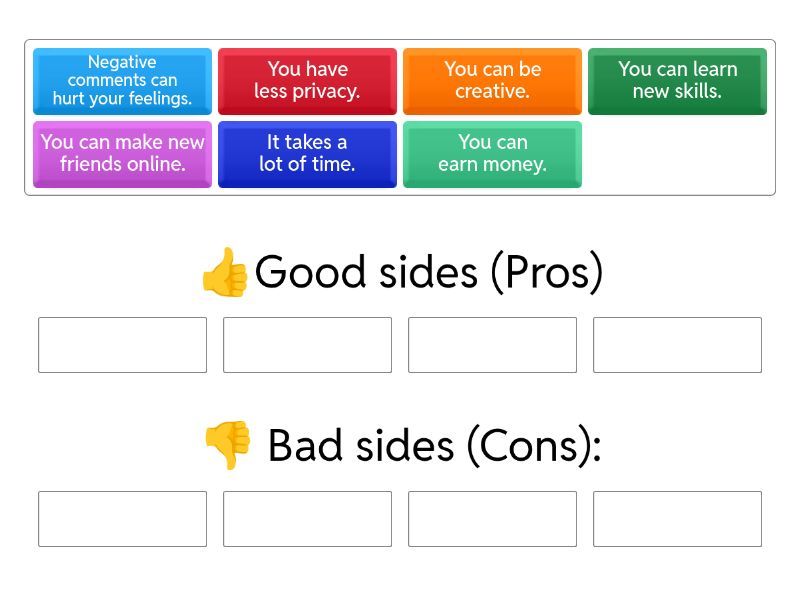Click the first empty box under Good sides
Image resolution: width=800 pixels, height=600 pixels.
coord(122,345)
